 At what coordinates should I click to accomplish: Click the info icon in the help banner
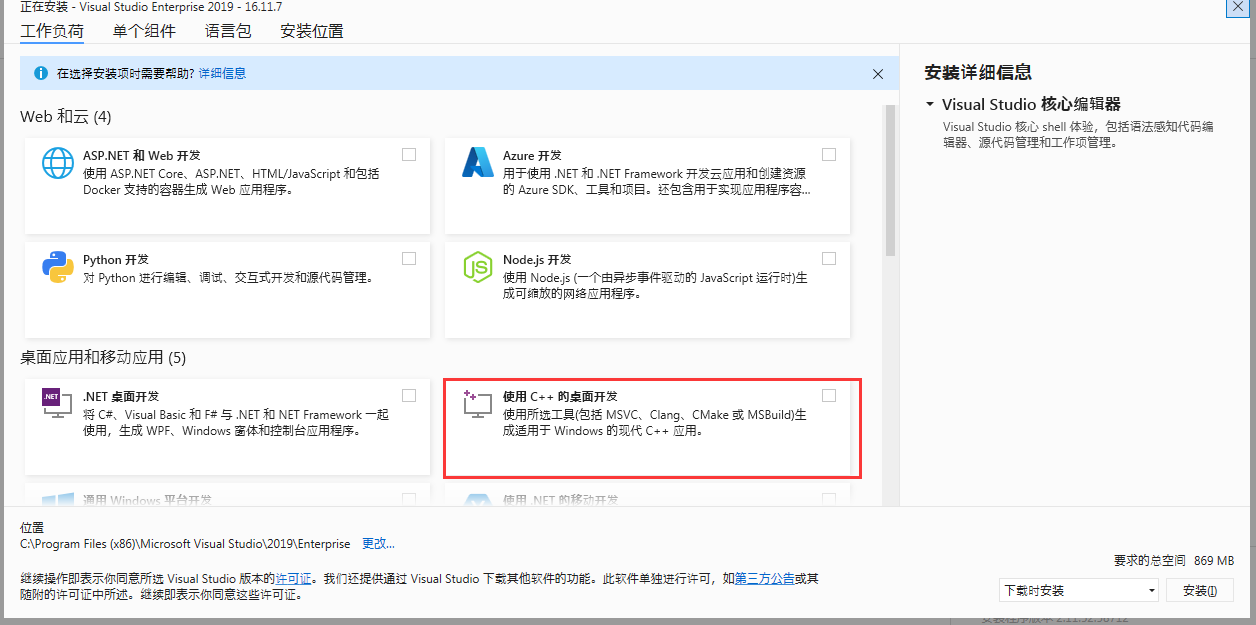[x=39, y=73]
